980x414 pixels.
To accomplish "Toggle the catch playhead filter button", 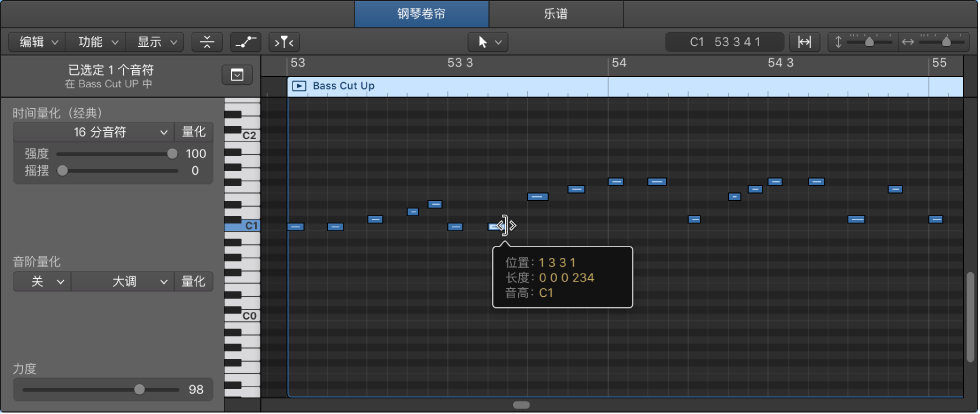I will coord(284,42).
